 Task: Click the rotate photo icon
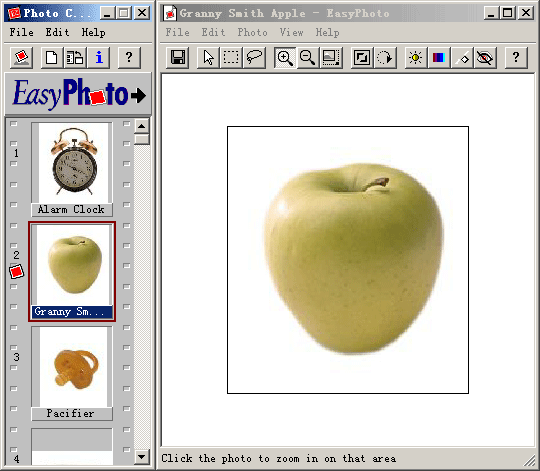click(x=385, y=57)
